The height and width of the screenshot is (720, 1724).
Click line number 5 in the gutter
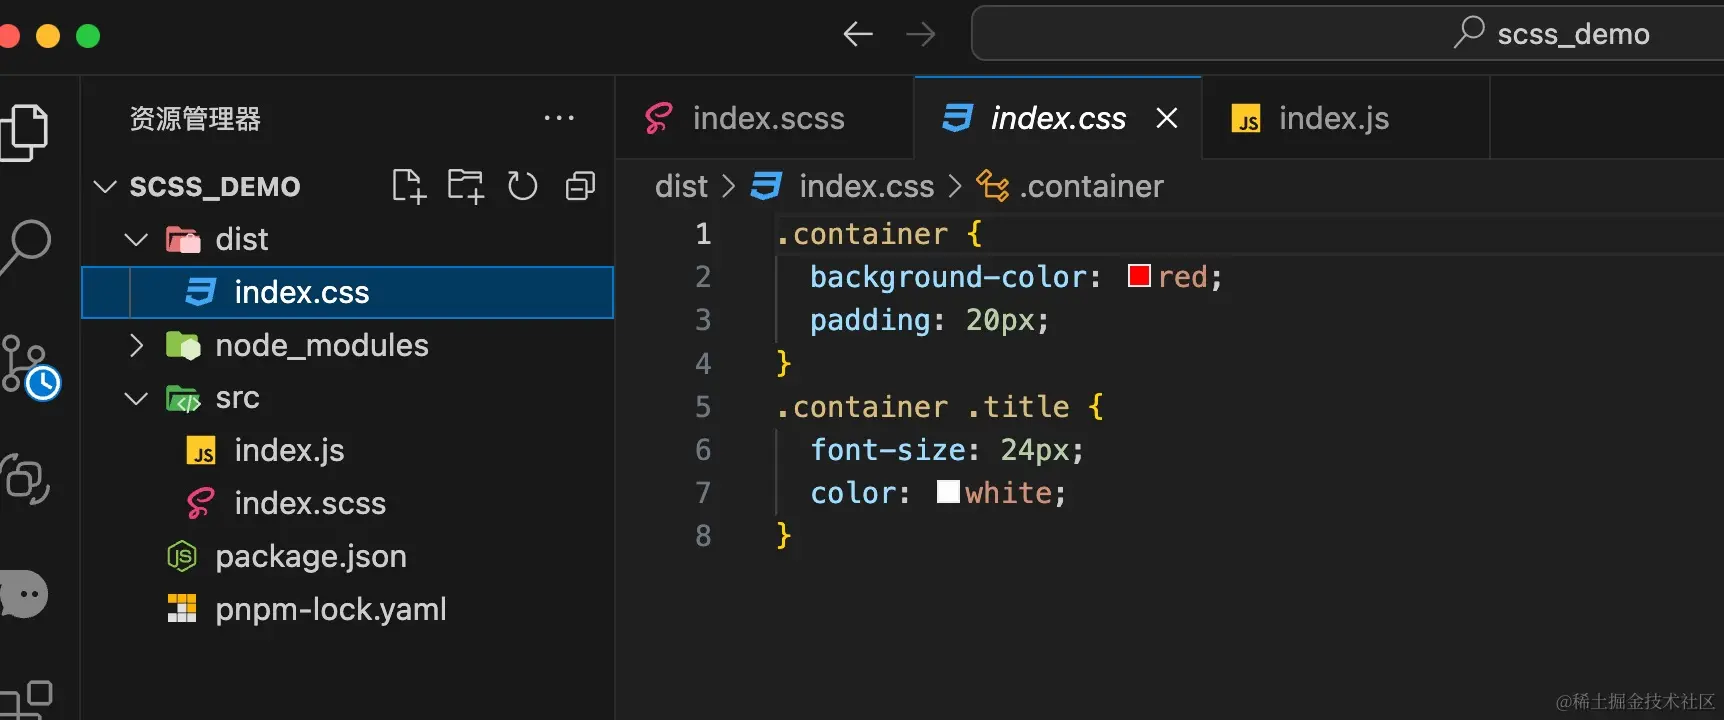(703, 407)
